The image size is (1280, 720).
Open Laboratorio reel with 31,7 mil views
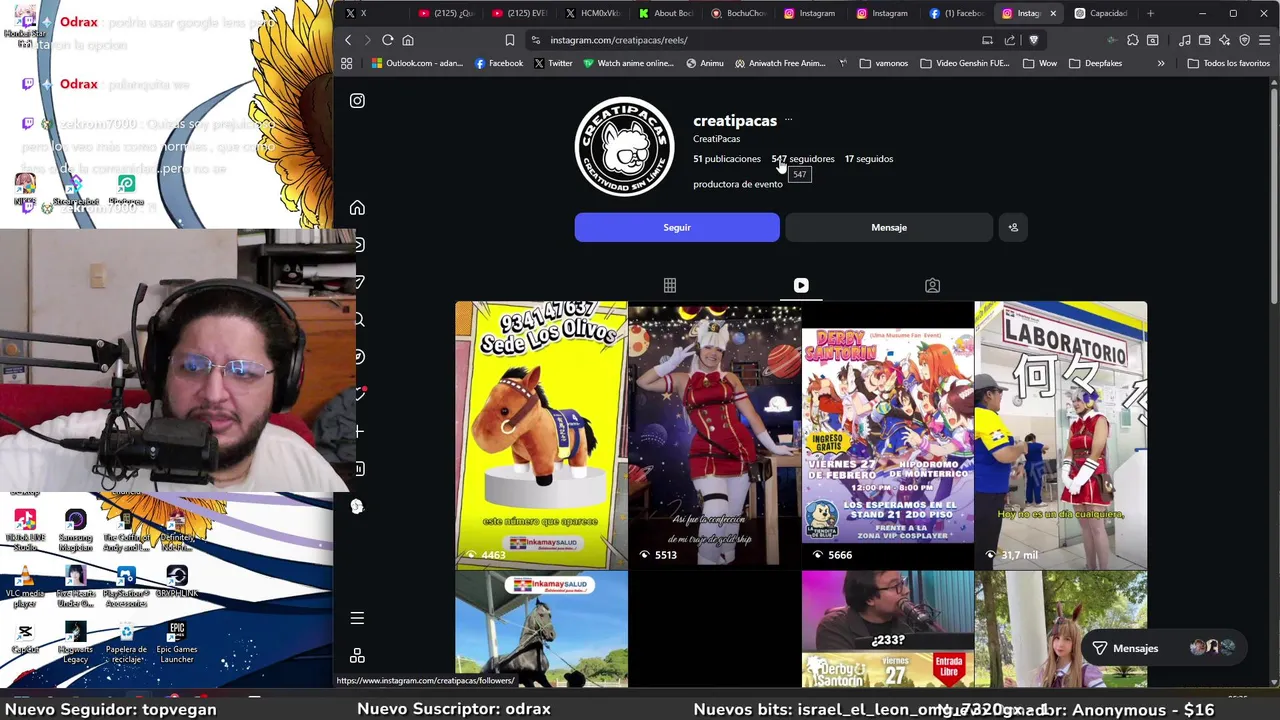click(1061, 435)
